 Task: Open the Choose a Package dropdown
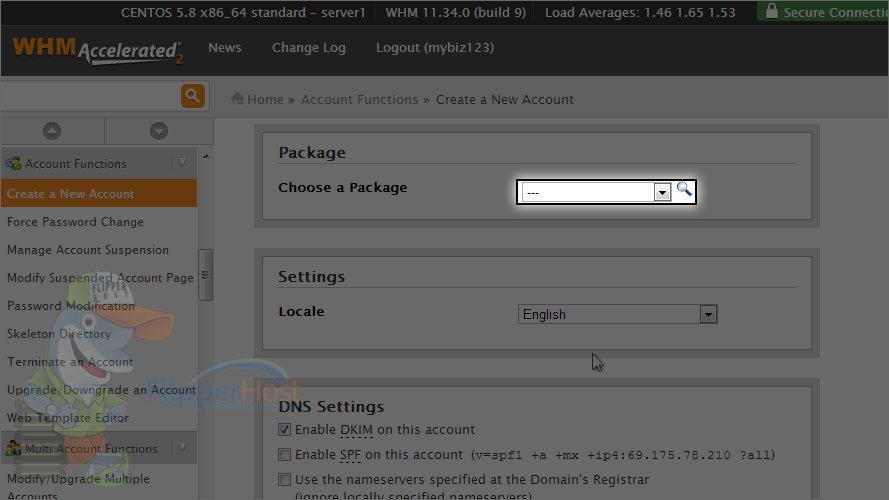pos(596,192)
